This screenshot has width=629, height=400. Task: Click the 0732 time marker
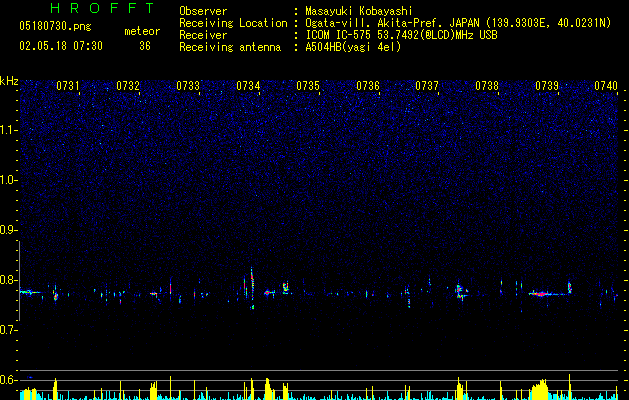pyautogui.click(x=128, y=86)
